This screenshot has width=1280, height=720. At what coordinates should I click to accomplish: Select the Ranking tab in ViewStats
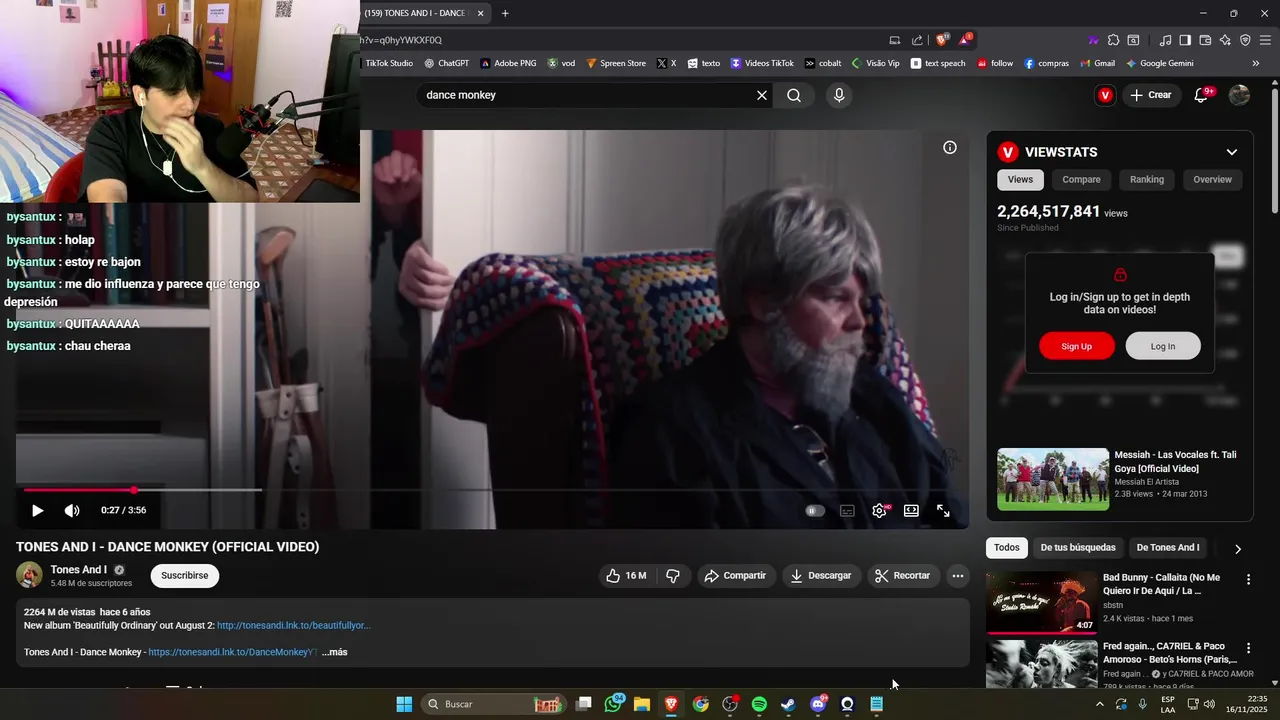click(1147, 180)
